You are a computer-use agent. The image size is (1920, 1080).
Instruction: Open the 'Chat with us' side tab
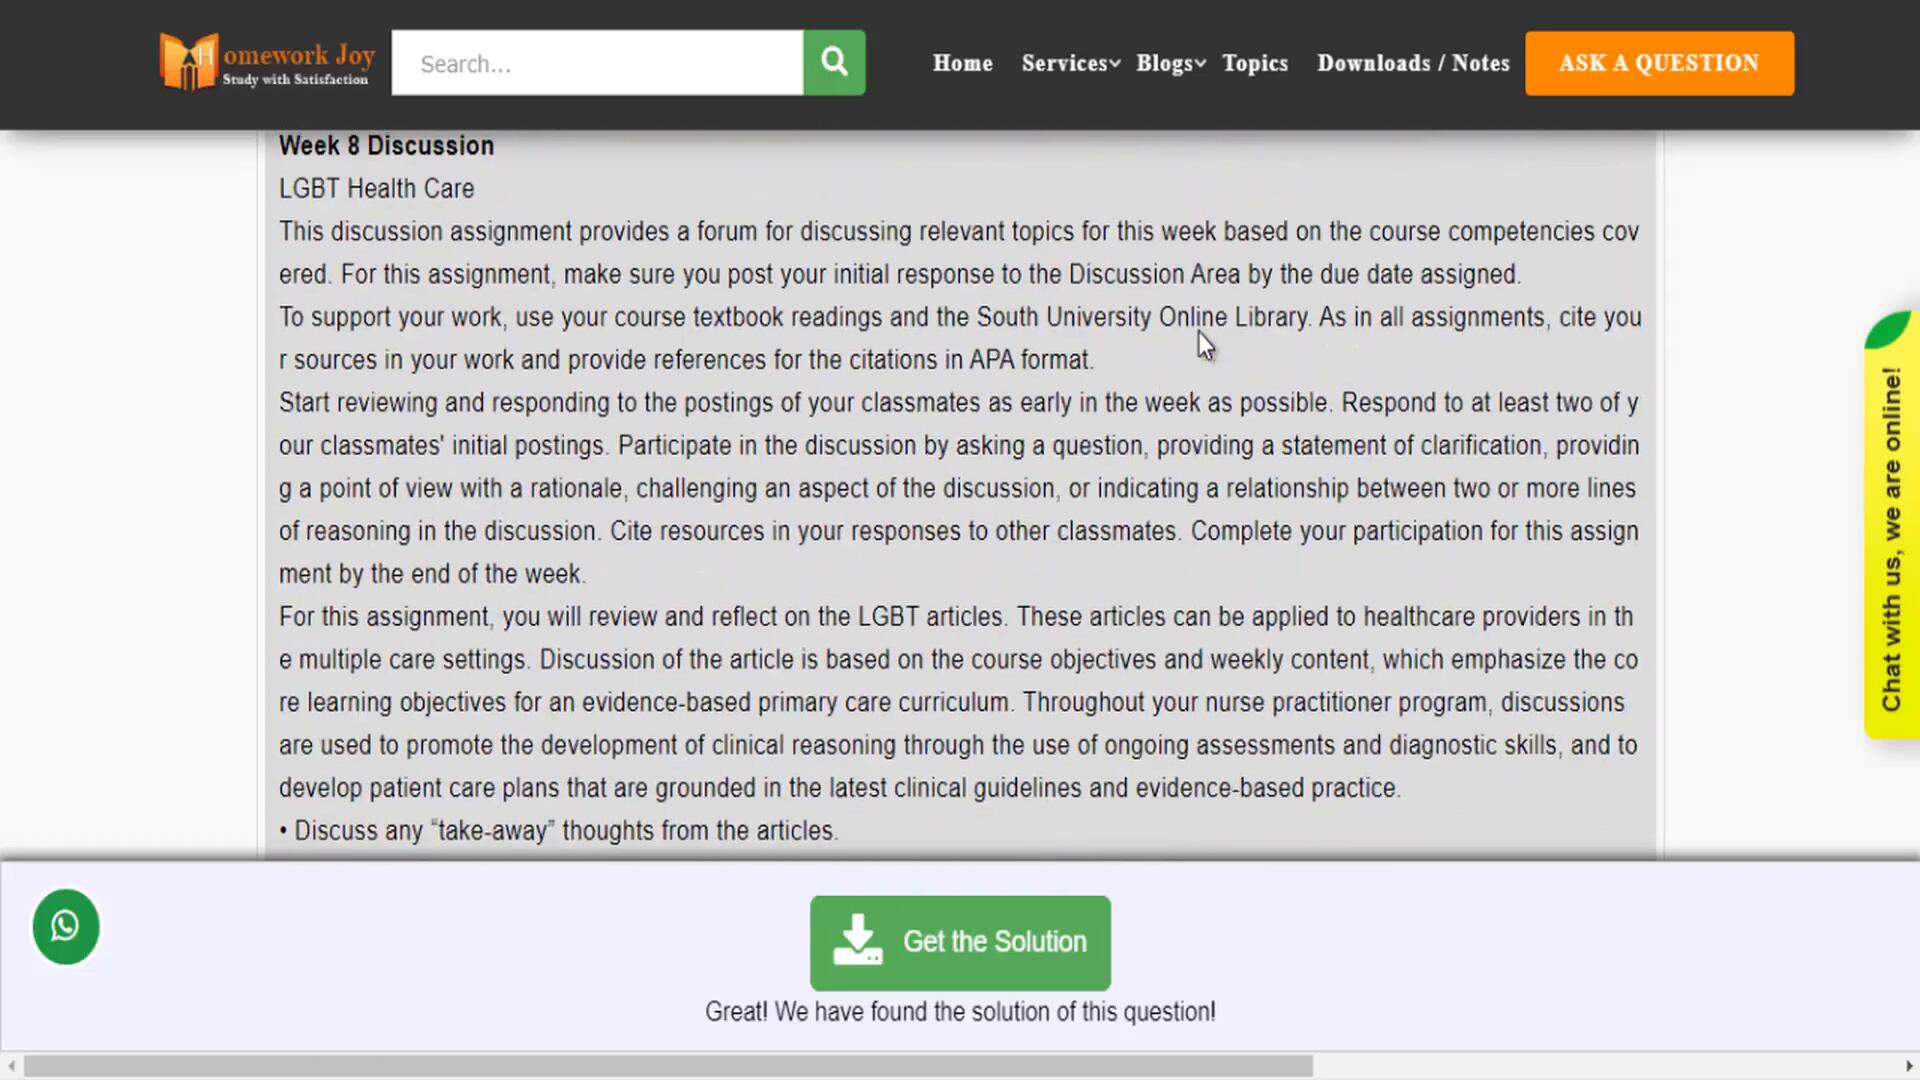click(x=1891, y=540)
